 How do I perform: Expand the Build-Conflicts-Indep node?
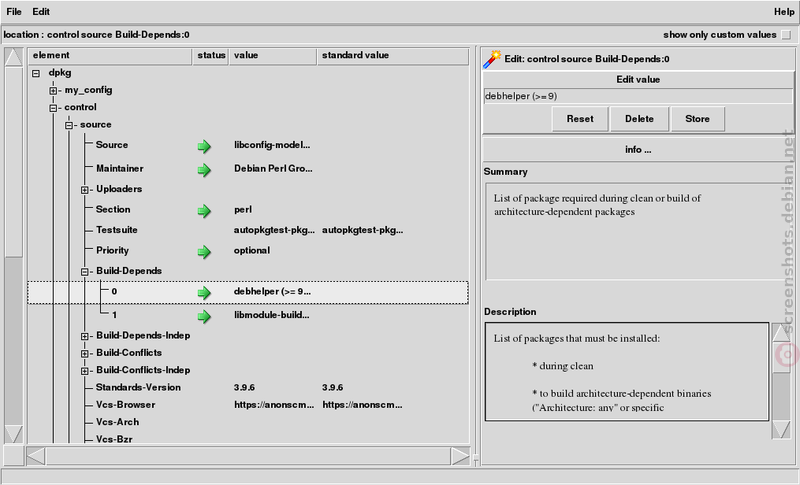(85, 371)
